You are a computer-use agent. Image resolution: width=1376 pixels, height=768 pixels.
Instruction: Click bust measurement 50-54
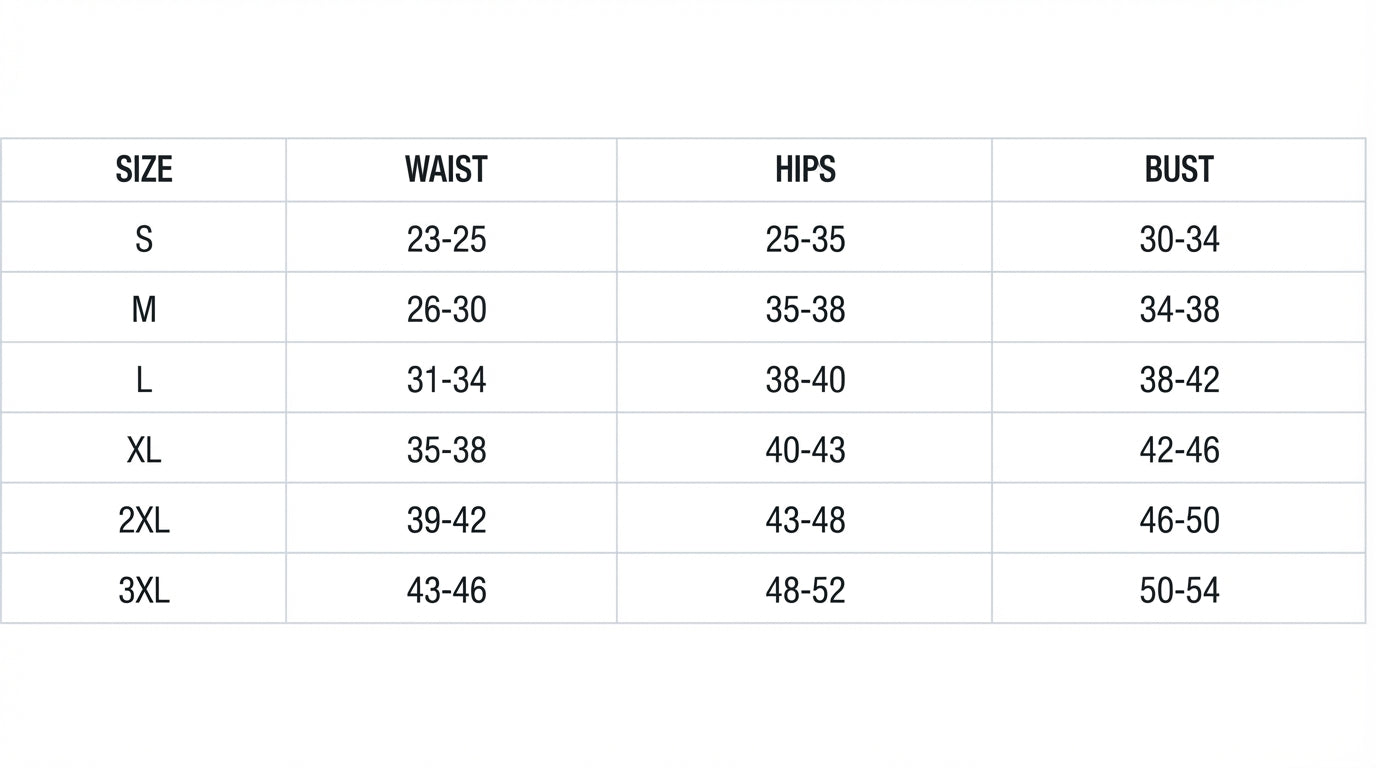pos(1179,589)
